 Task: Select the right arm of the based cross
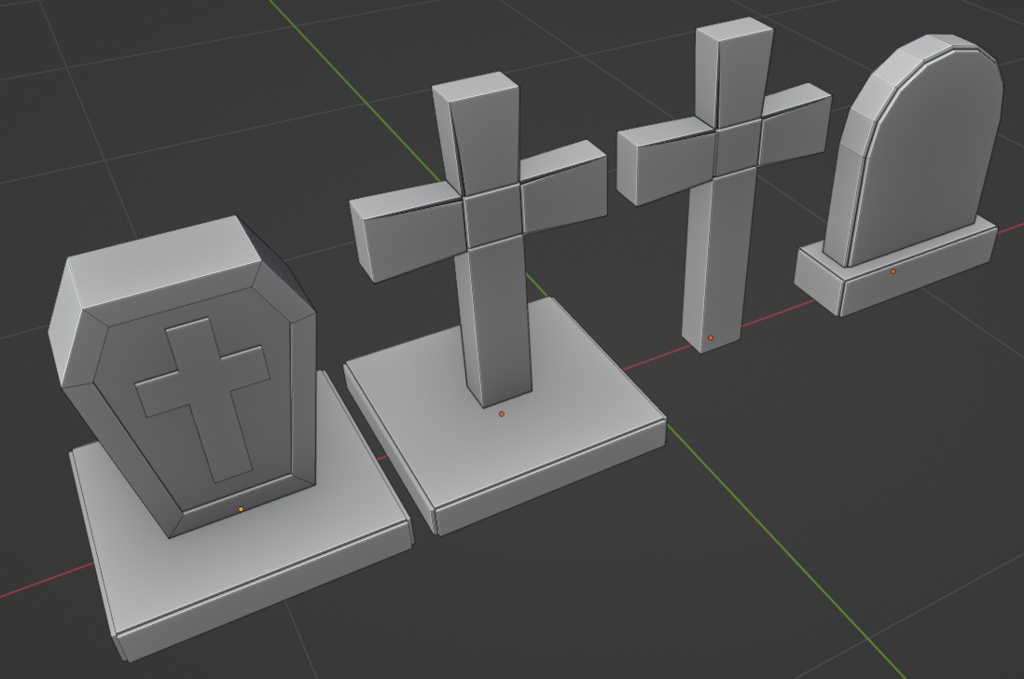(x=564, y=186)
